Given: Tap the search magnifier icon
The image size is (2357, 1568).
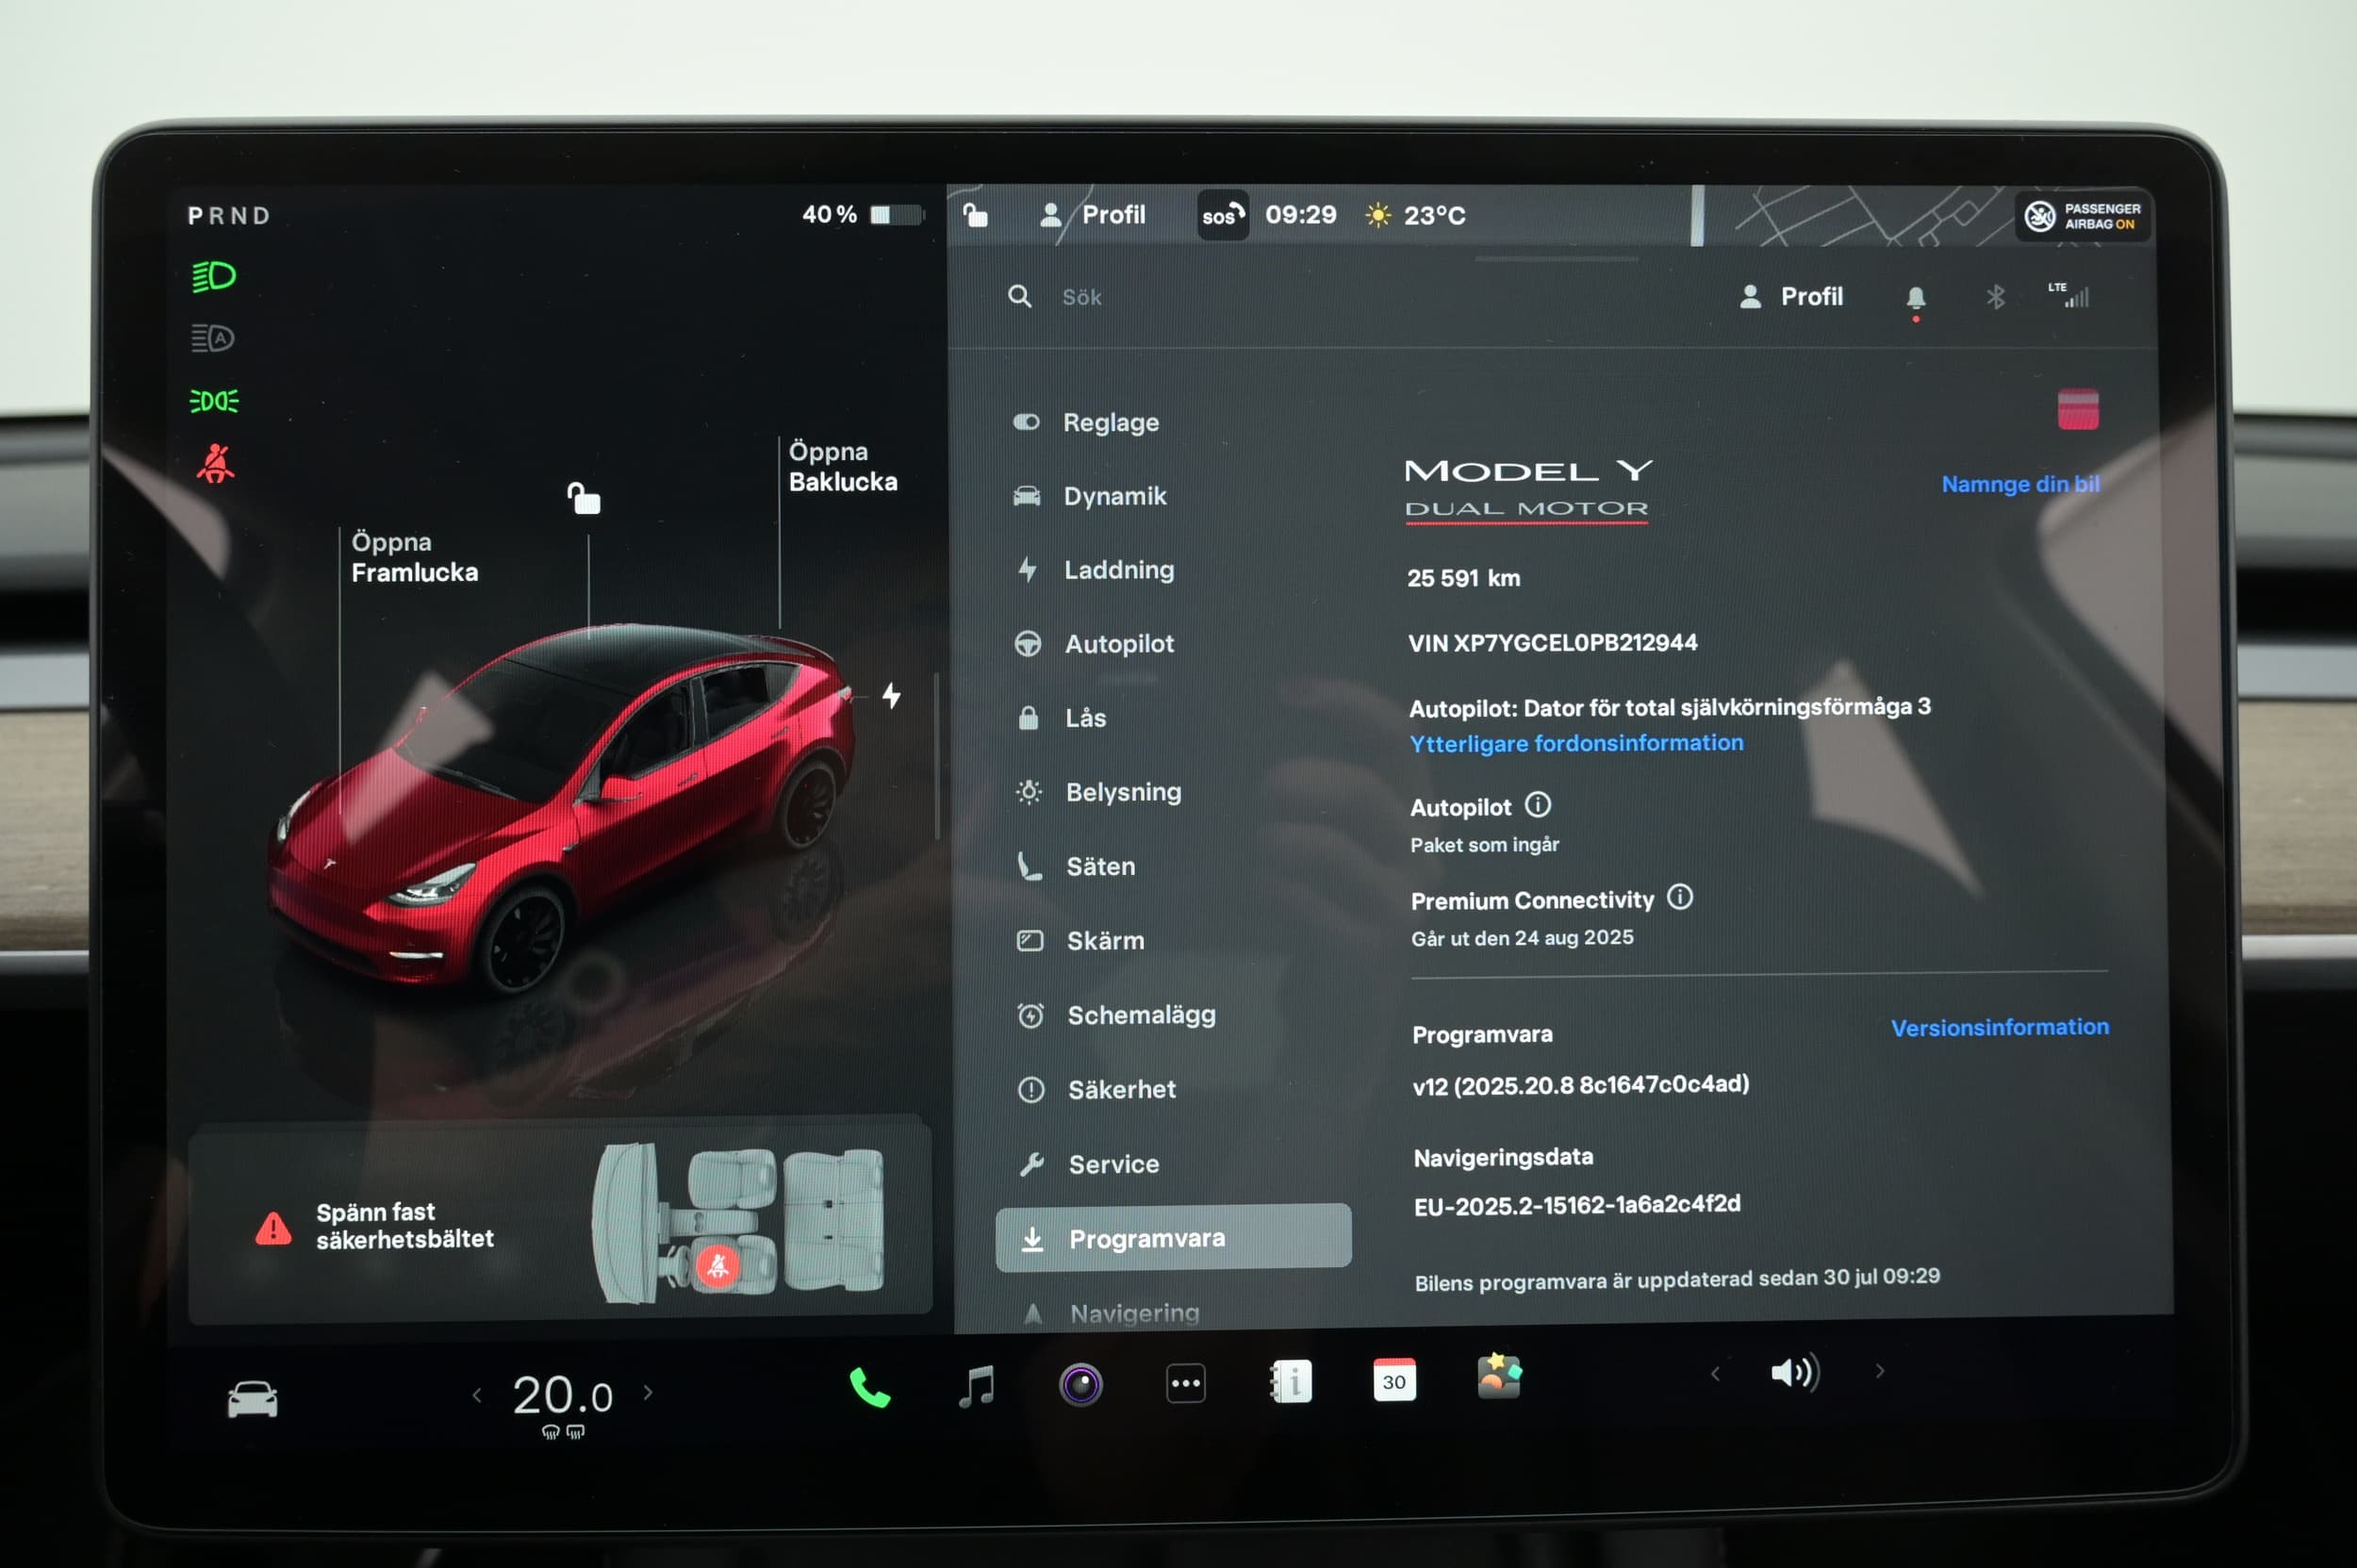Looking at the screenshot, I should click(1019, 296).
